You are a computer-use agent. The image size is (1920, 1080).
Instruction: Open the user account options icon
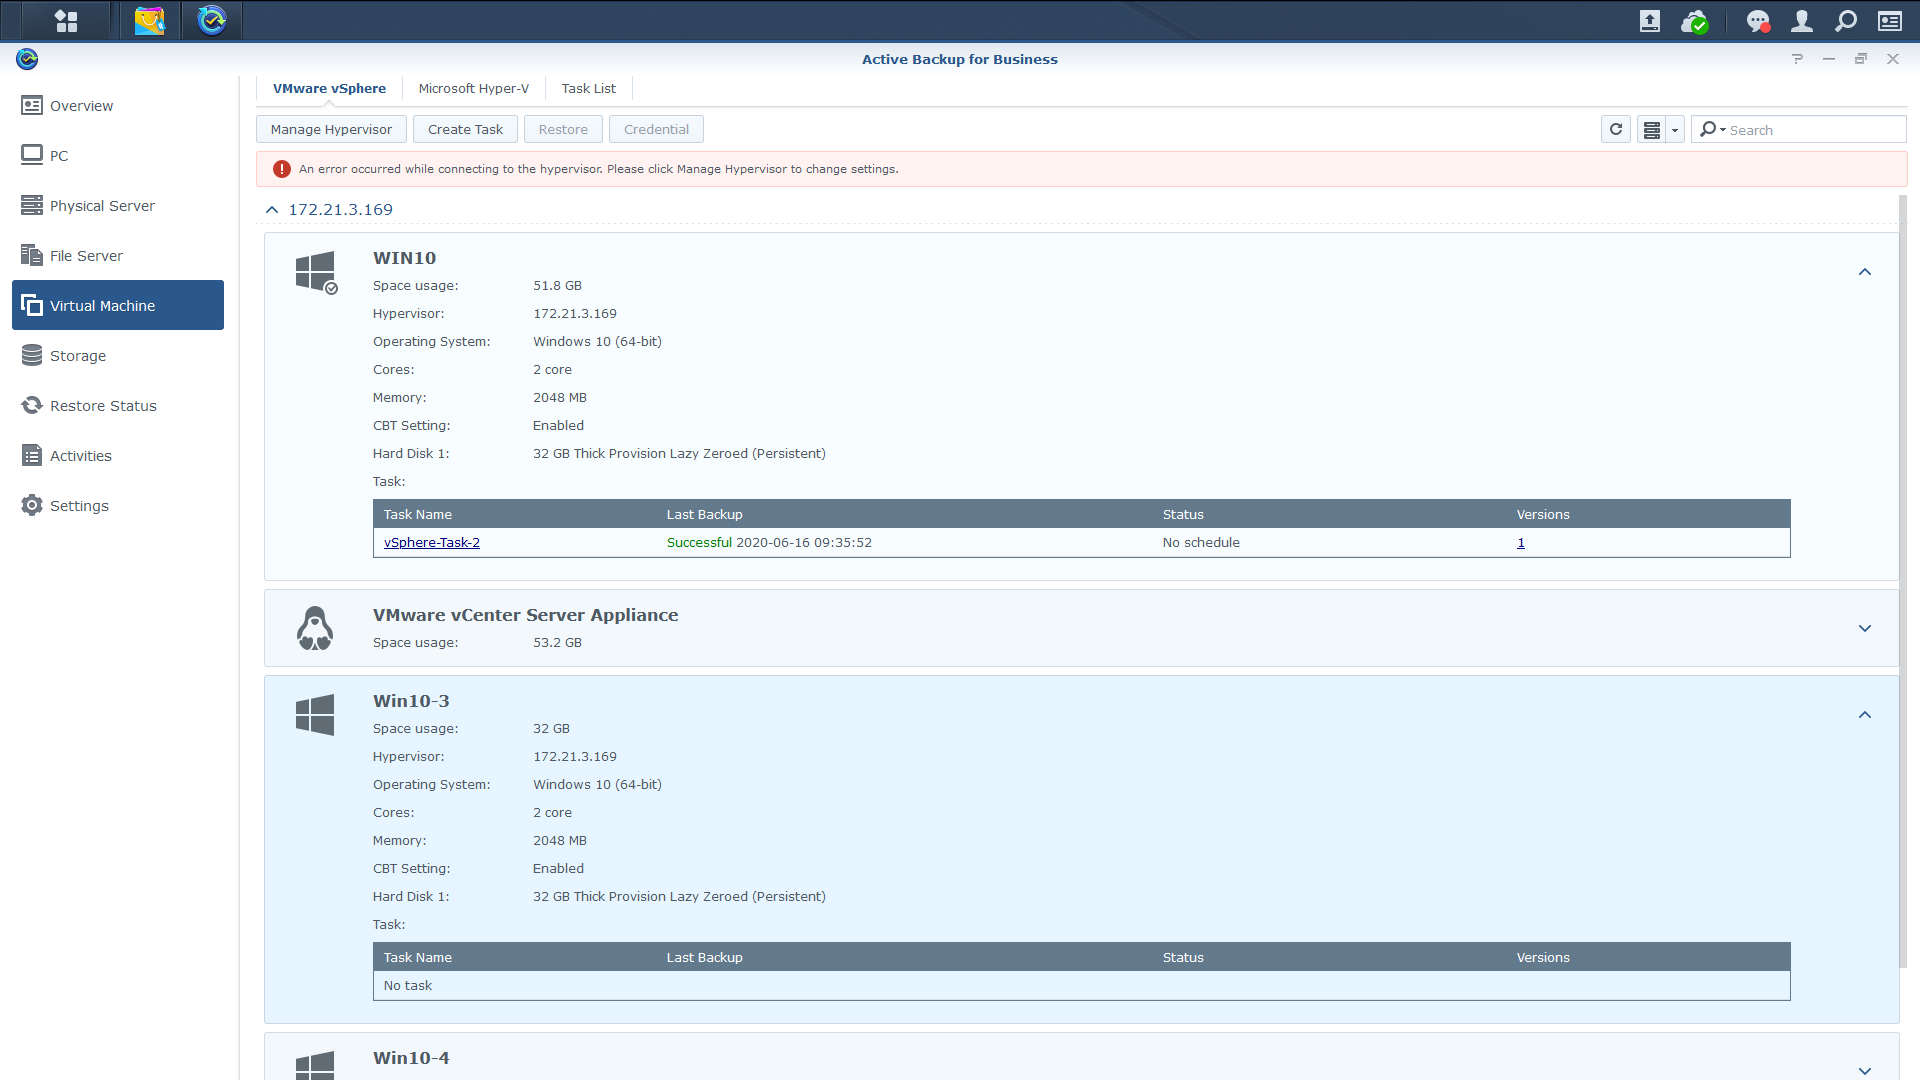point(1801,20)
